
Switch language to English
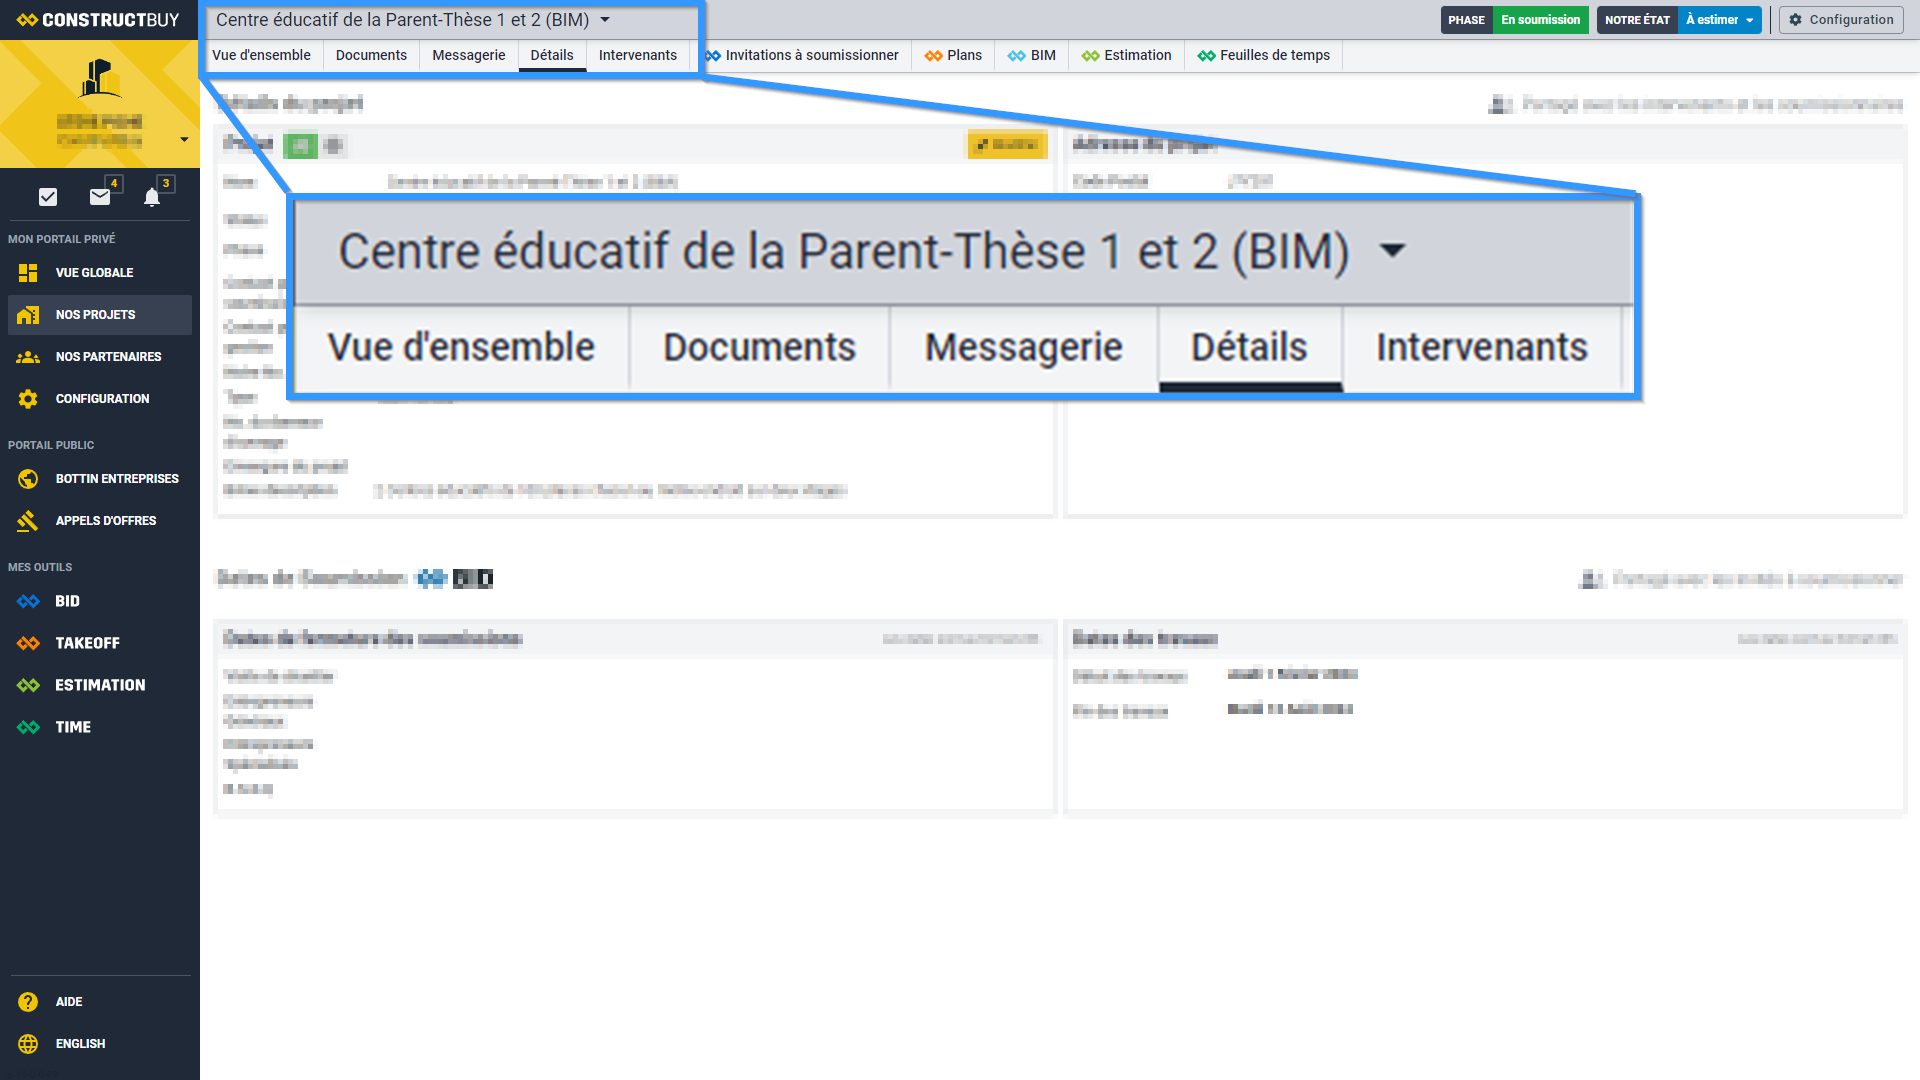tap(80, 1043)
